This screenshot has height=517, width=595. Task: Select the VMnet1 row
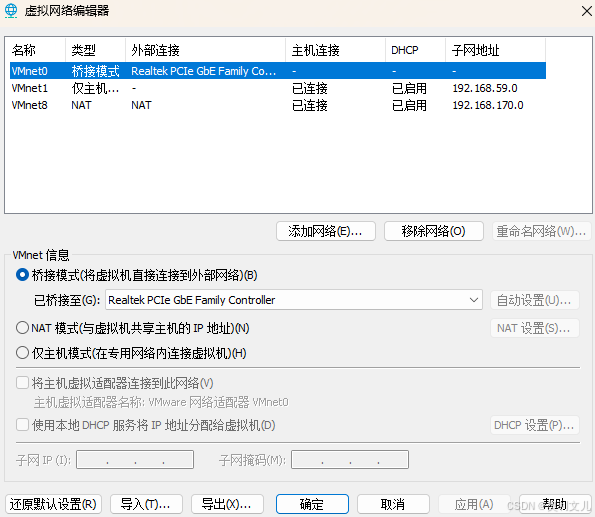[278, 88]
